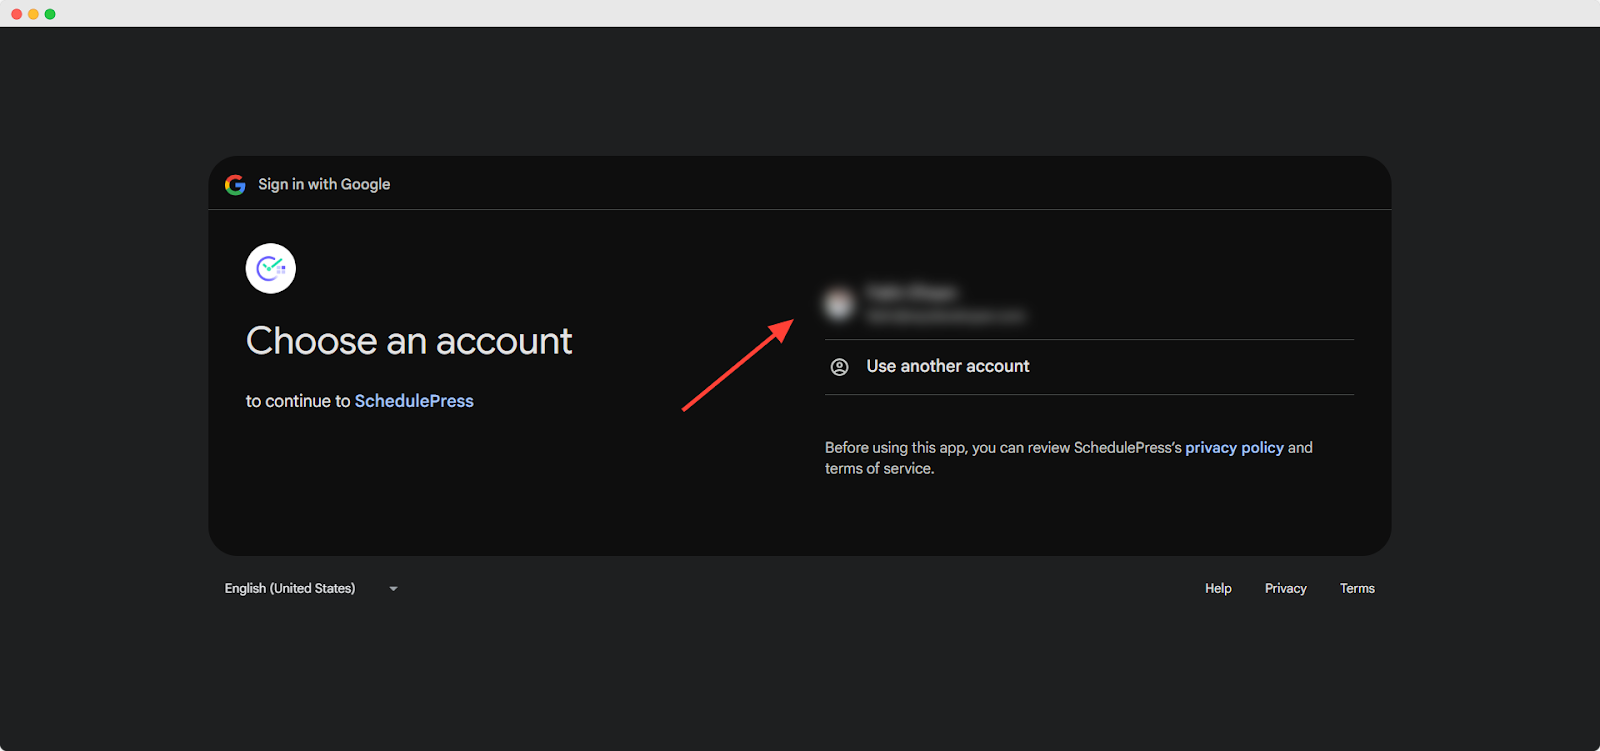Click the language dropdown arrow
The image size is (1600, 751).
coord(393,589)
